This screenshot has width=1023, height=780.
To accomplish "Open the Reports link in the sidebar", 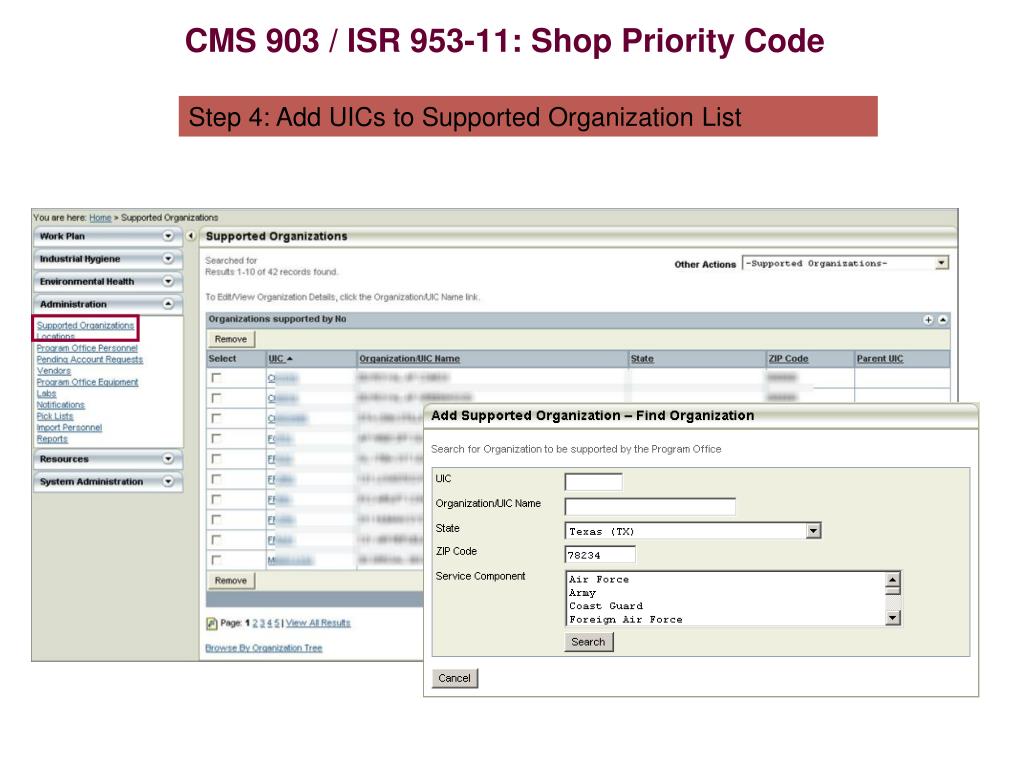I will pyautogui.click(x=52, y=439).
